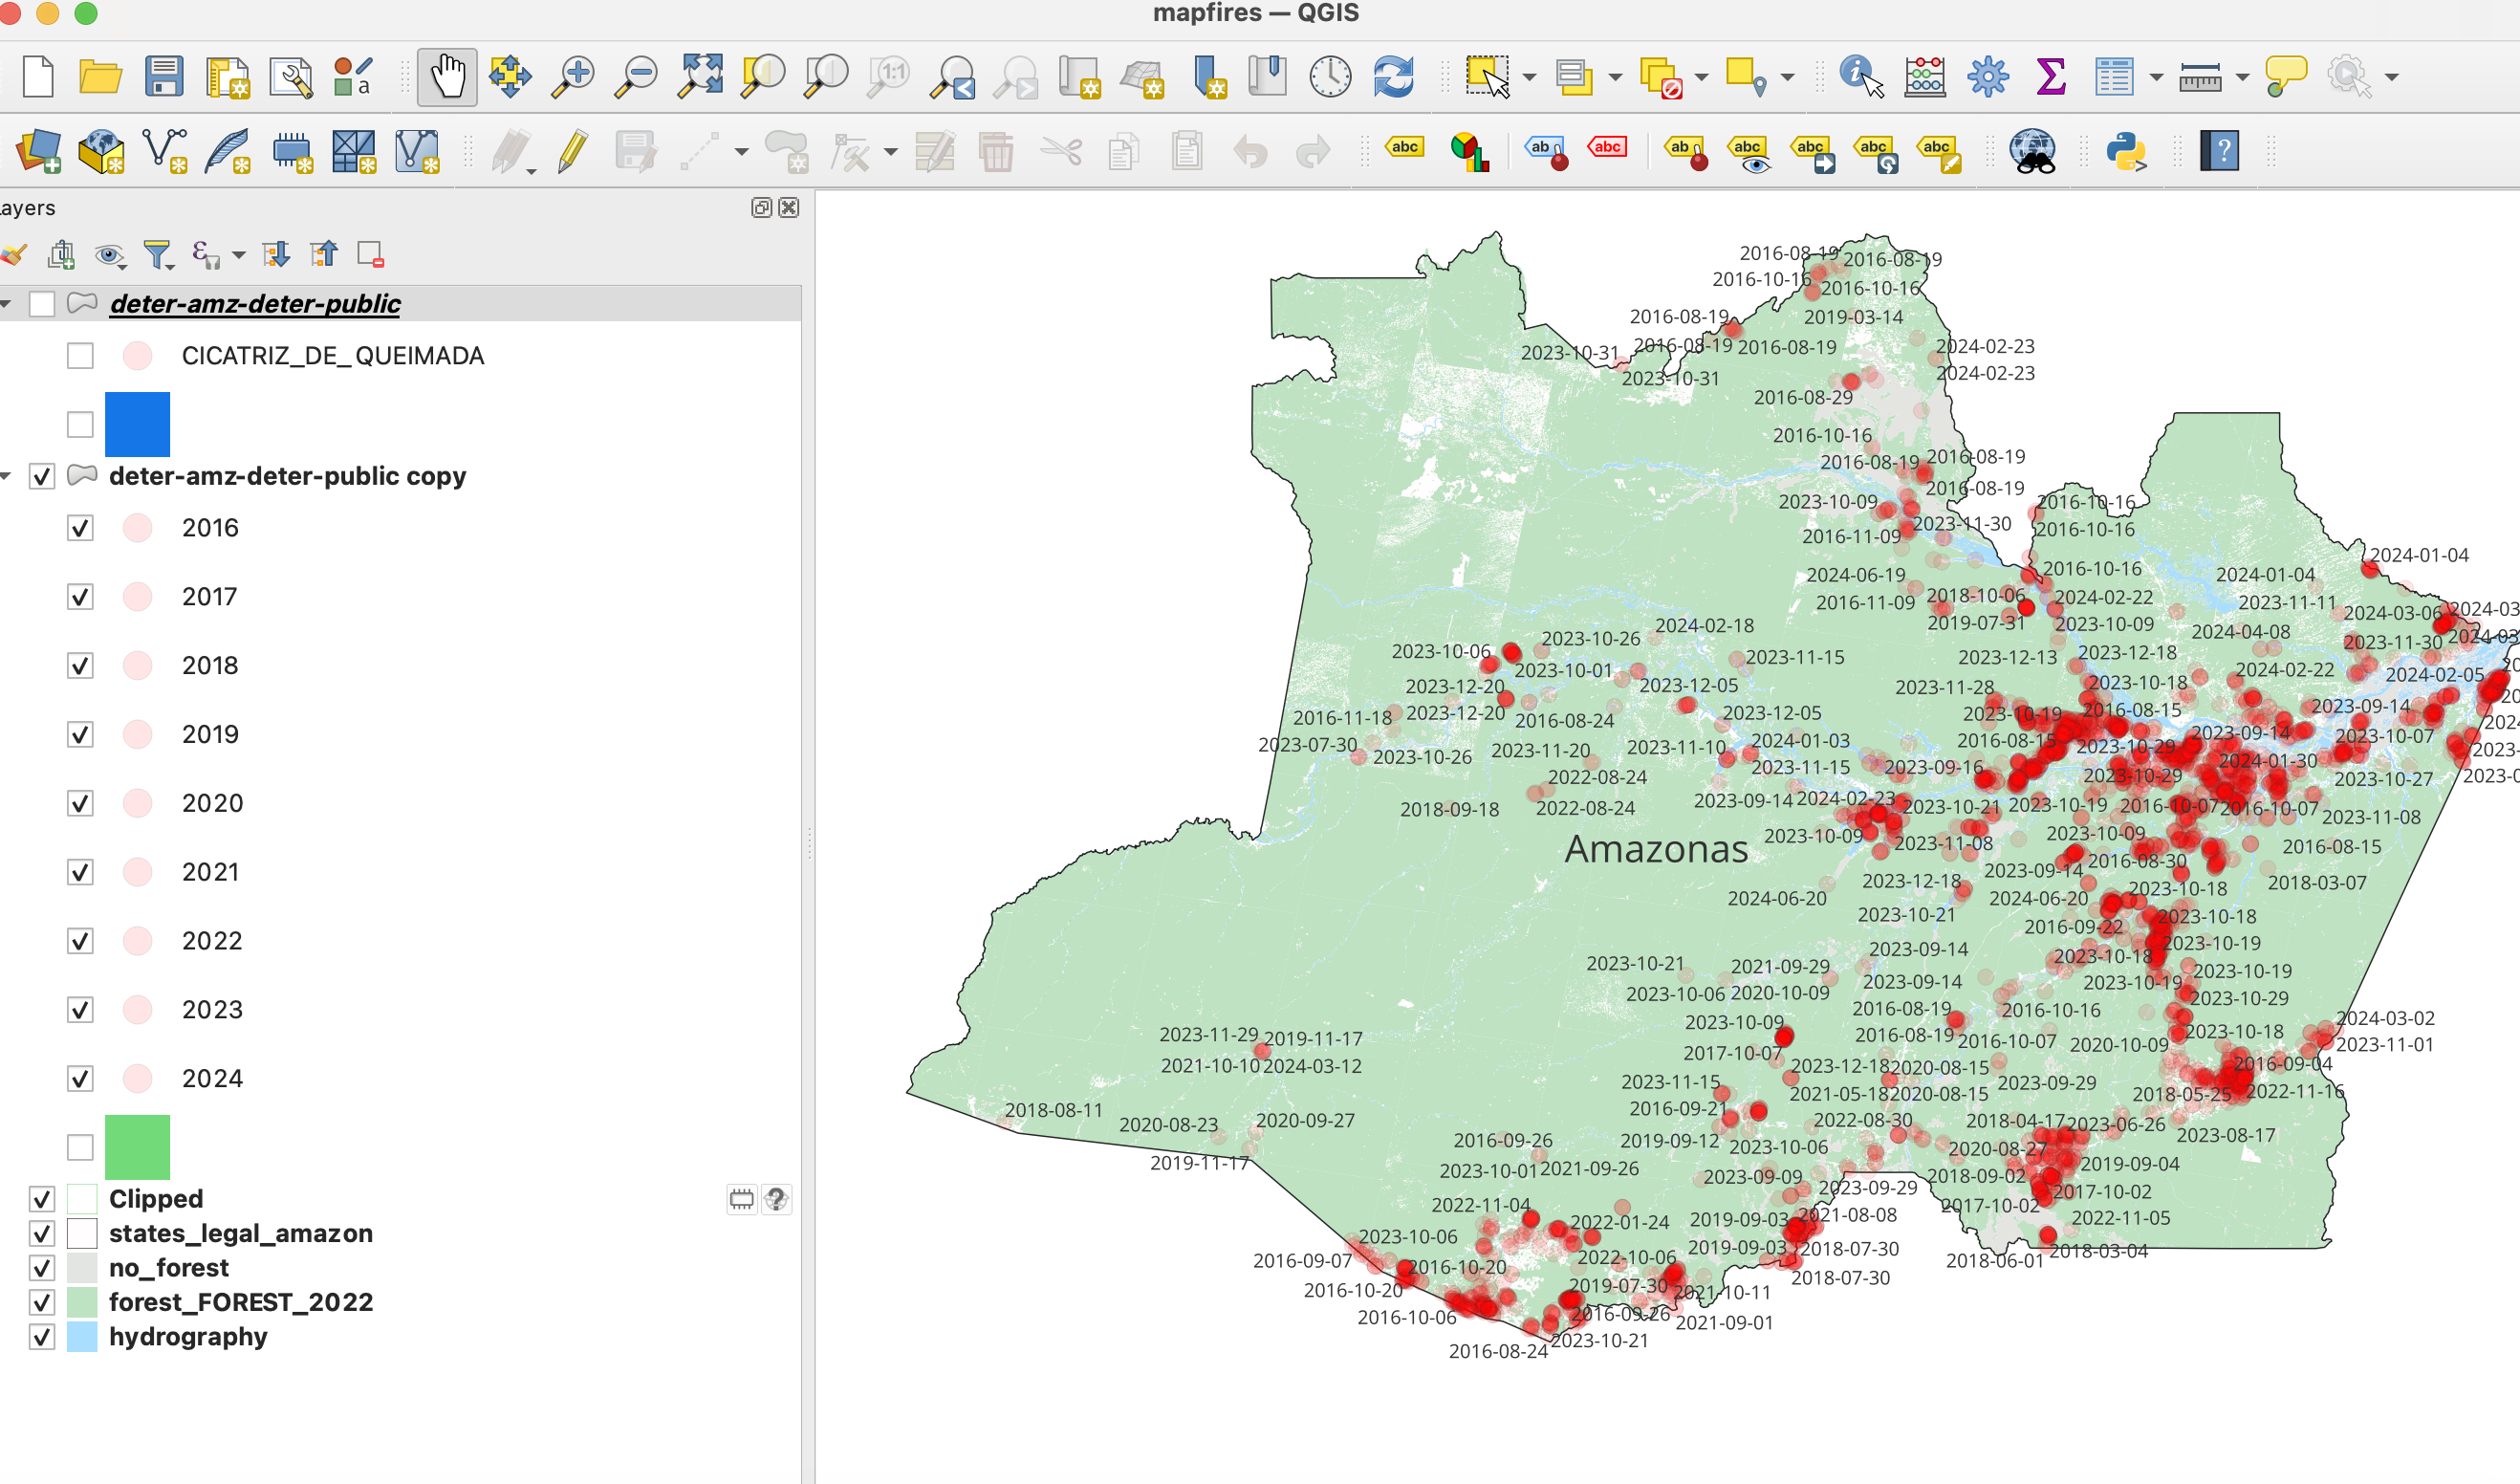Select the forest_FOREST_2022 layer
Screen dimensions: 2520x1484
pyautogui.click(x=241, y=1302)
